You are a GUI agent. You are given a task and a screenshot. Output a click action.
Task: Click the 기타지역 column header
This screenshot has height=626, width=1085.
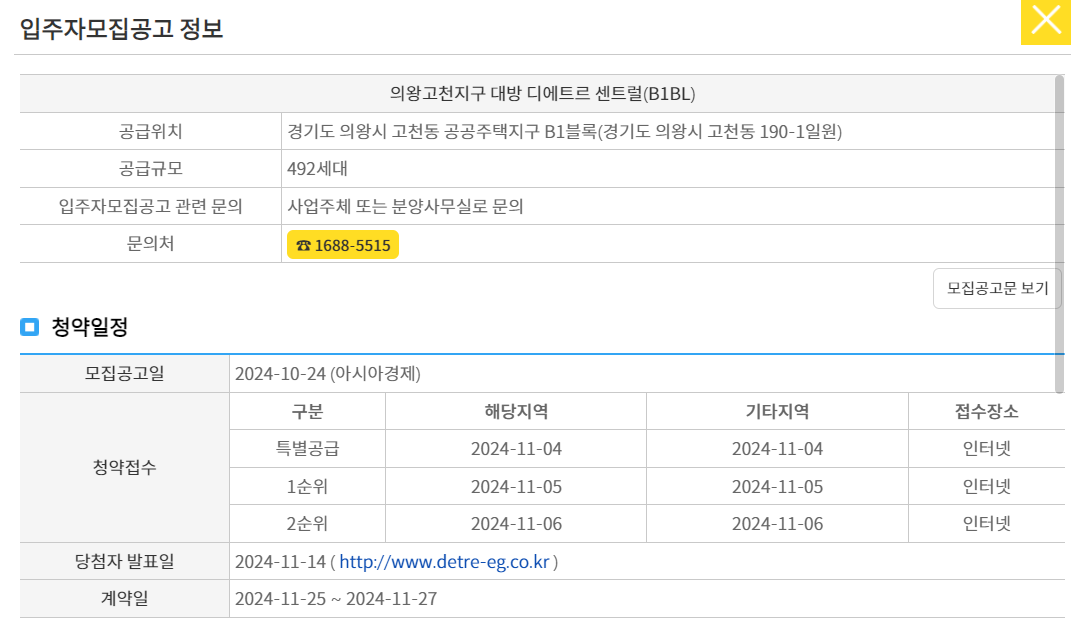point(775,410)
